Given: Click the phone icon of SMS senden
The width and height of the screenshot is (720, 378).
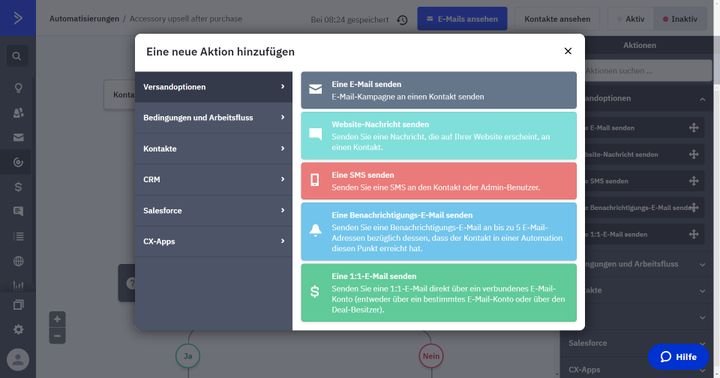Looking at the screenshot, I should (315, 180).
